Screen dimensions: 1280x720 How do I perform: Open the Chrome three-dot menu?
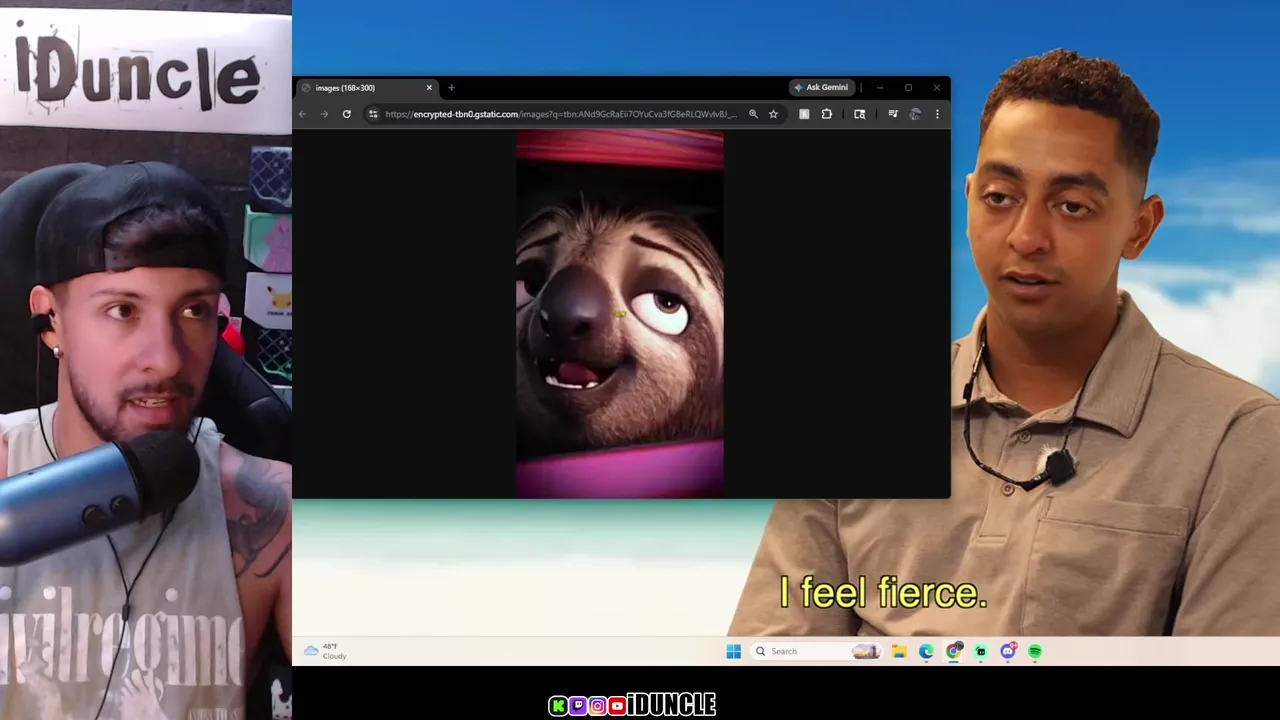pyautogui.click(x=937, y=114)
